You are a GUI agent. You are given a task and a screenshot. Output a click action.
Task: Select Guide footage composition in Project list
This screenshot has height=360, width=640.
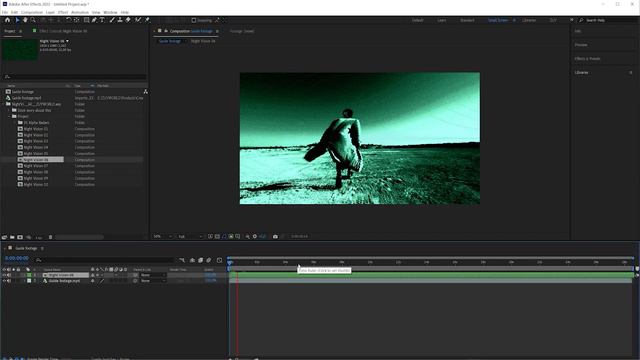pos(23,92)
